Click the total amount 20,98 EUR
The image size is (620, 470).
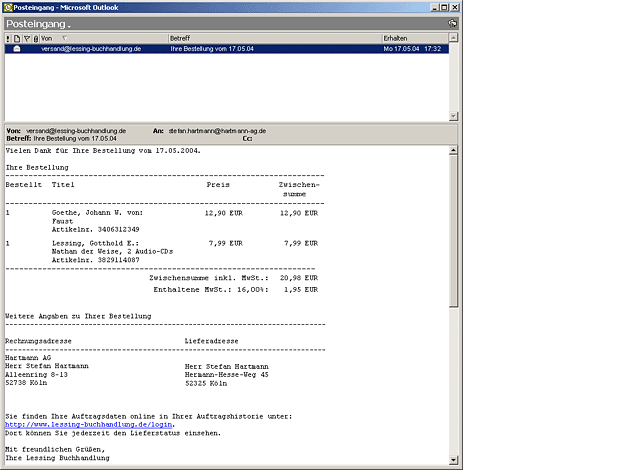pyautogui.click(x=299, y=278)
